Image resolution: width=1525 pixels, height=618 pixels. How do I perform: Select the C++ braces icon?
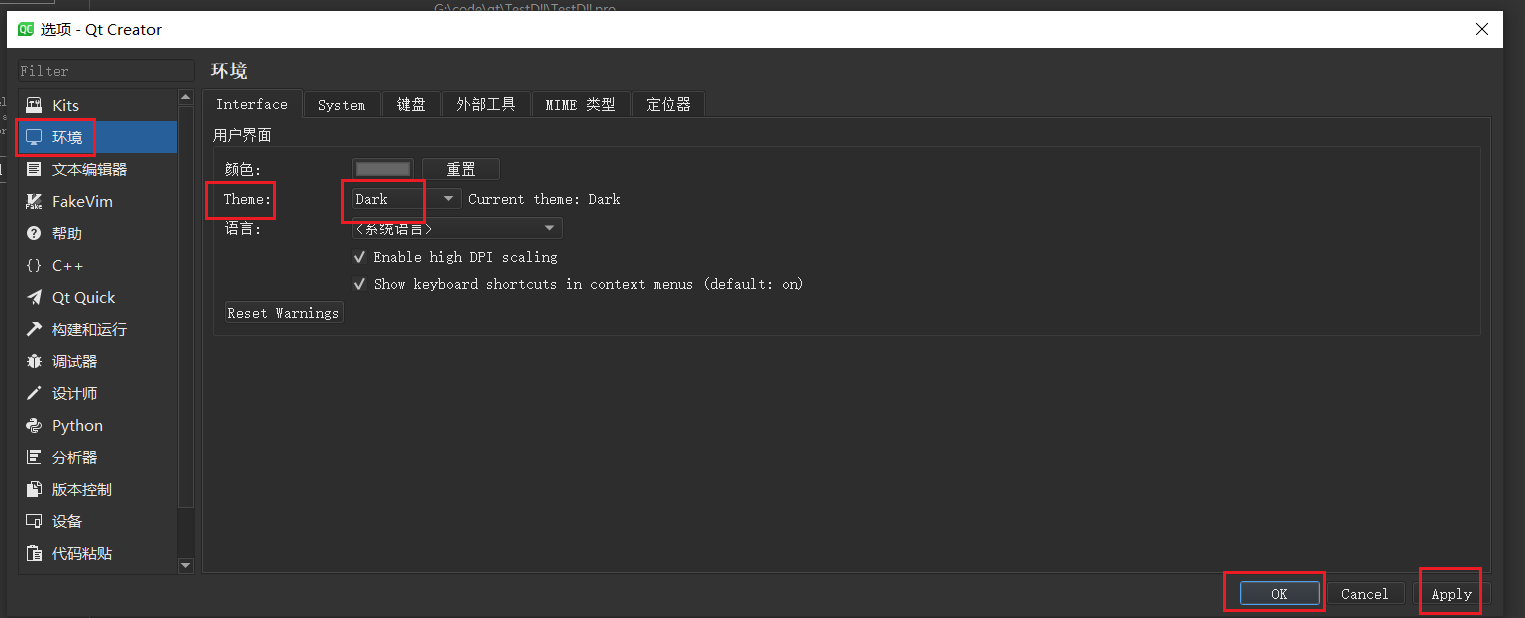[34, 265]
